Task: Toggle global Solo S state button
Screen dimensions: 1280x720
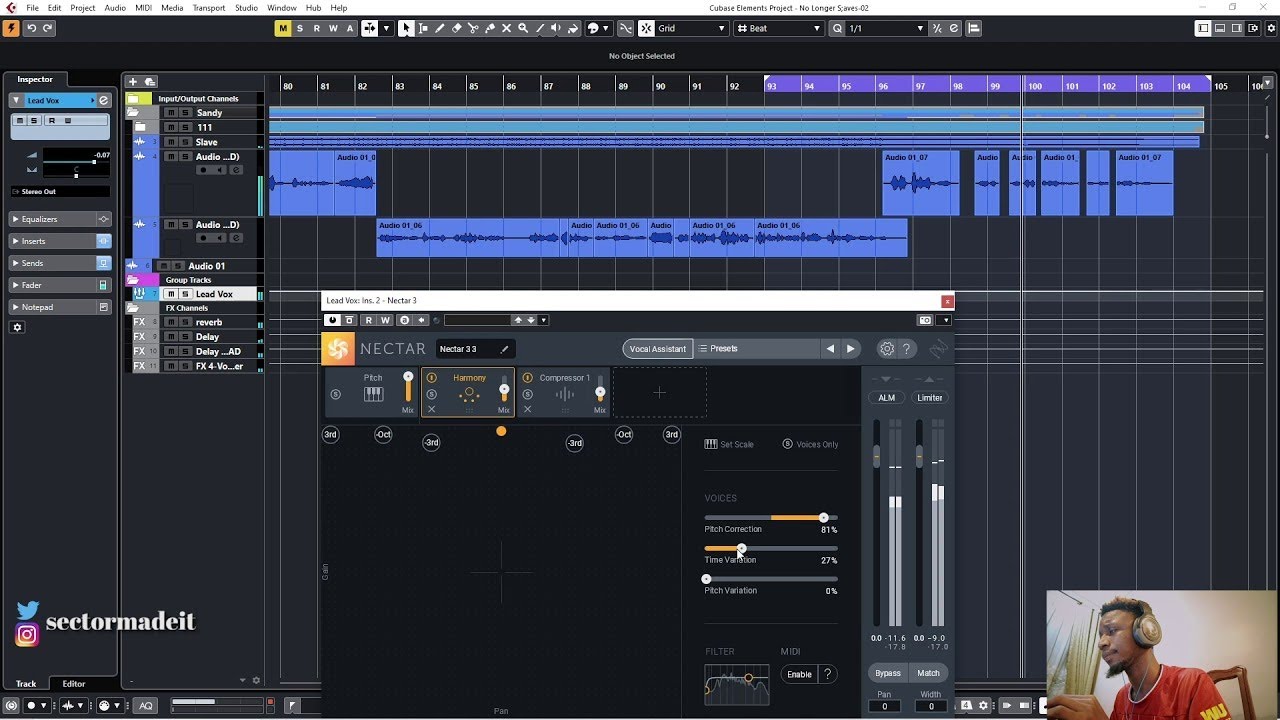Action: [x=300, y=28]
